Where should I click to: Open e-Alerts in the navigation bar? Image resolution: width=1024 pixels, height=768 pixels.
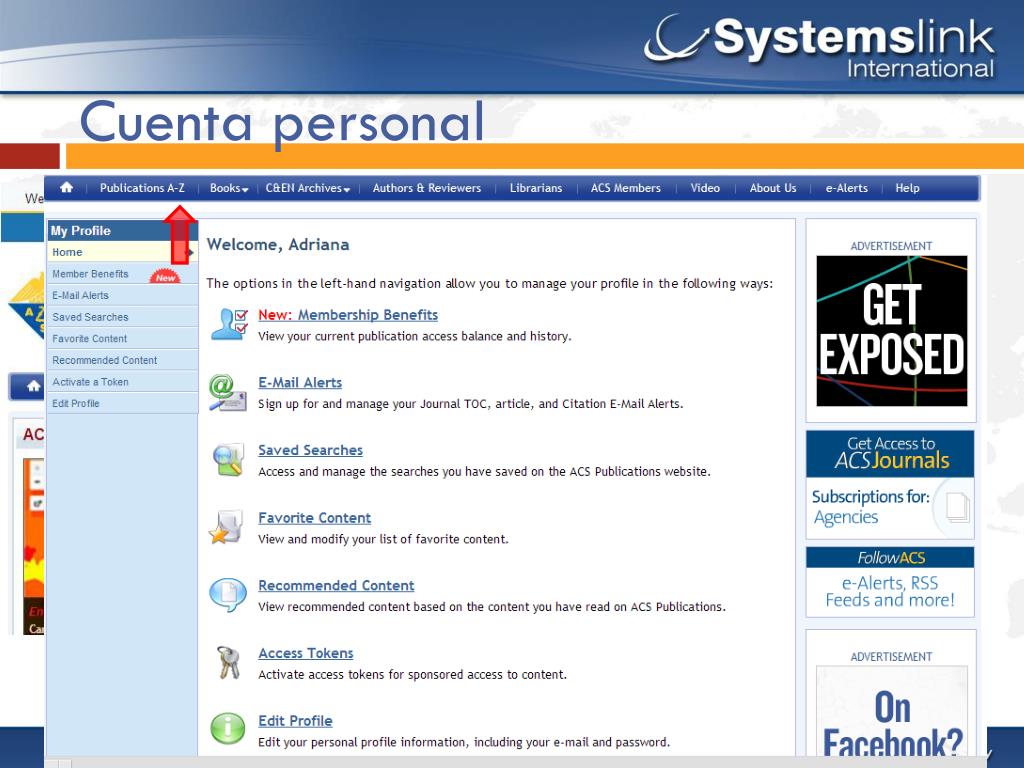846,188
